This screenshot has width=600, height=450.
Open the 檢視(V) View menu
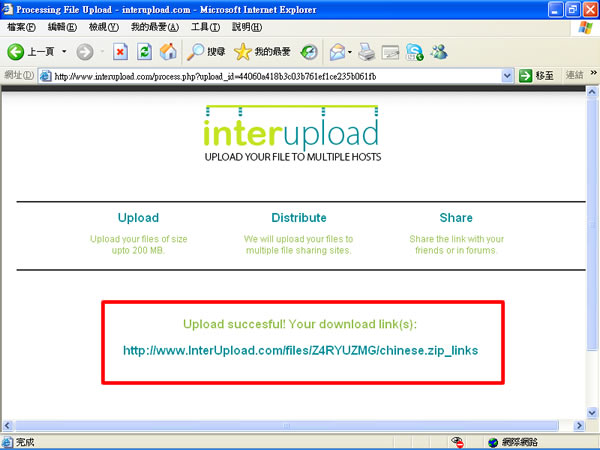pyautogui.click(x=104, y=27)
